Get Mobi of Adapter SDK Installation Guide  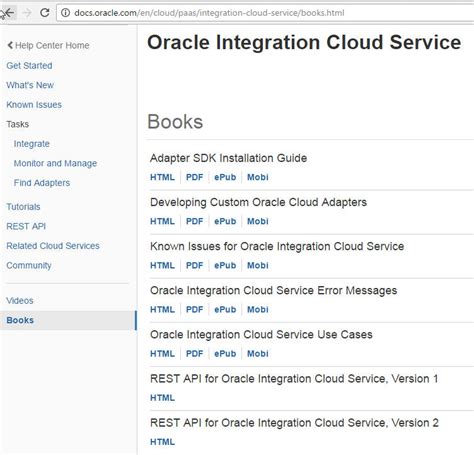[x=258, y=177]
